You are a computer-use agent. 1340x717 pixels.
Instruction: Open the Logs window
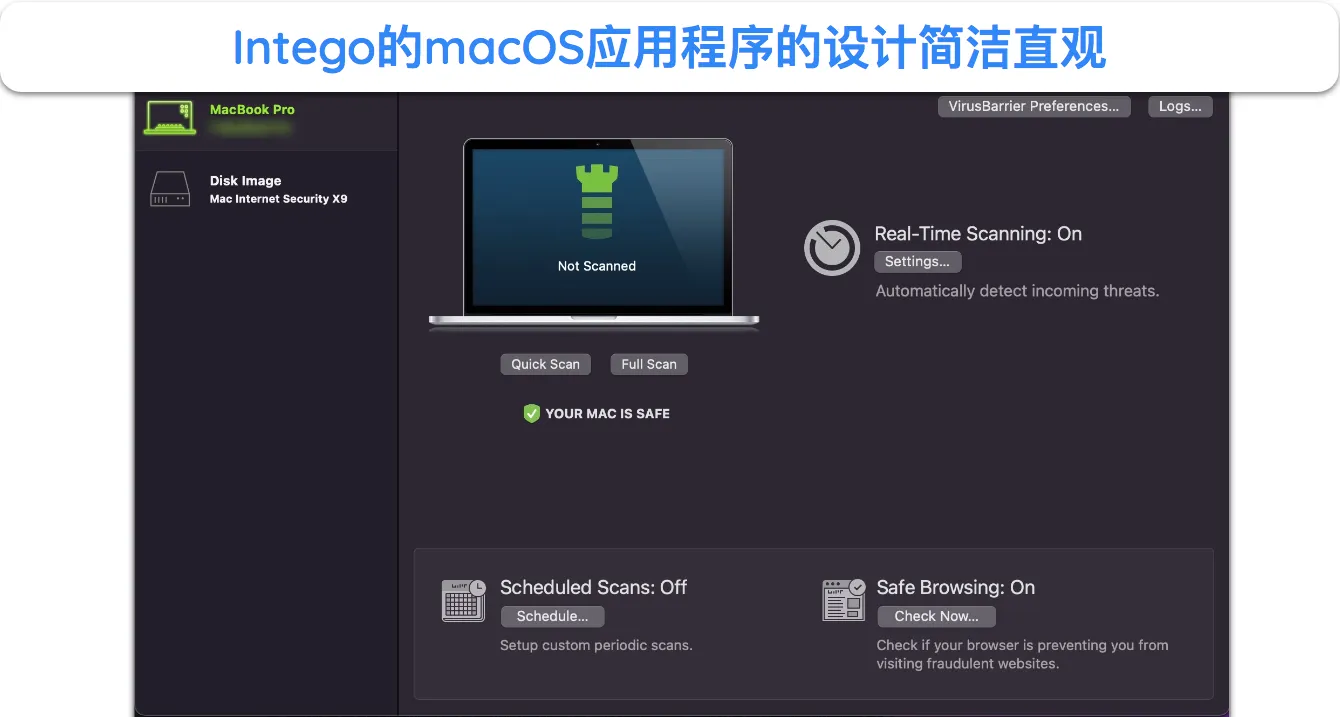click(x=1180, y=106)
